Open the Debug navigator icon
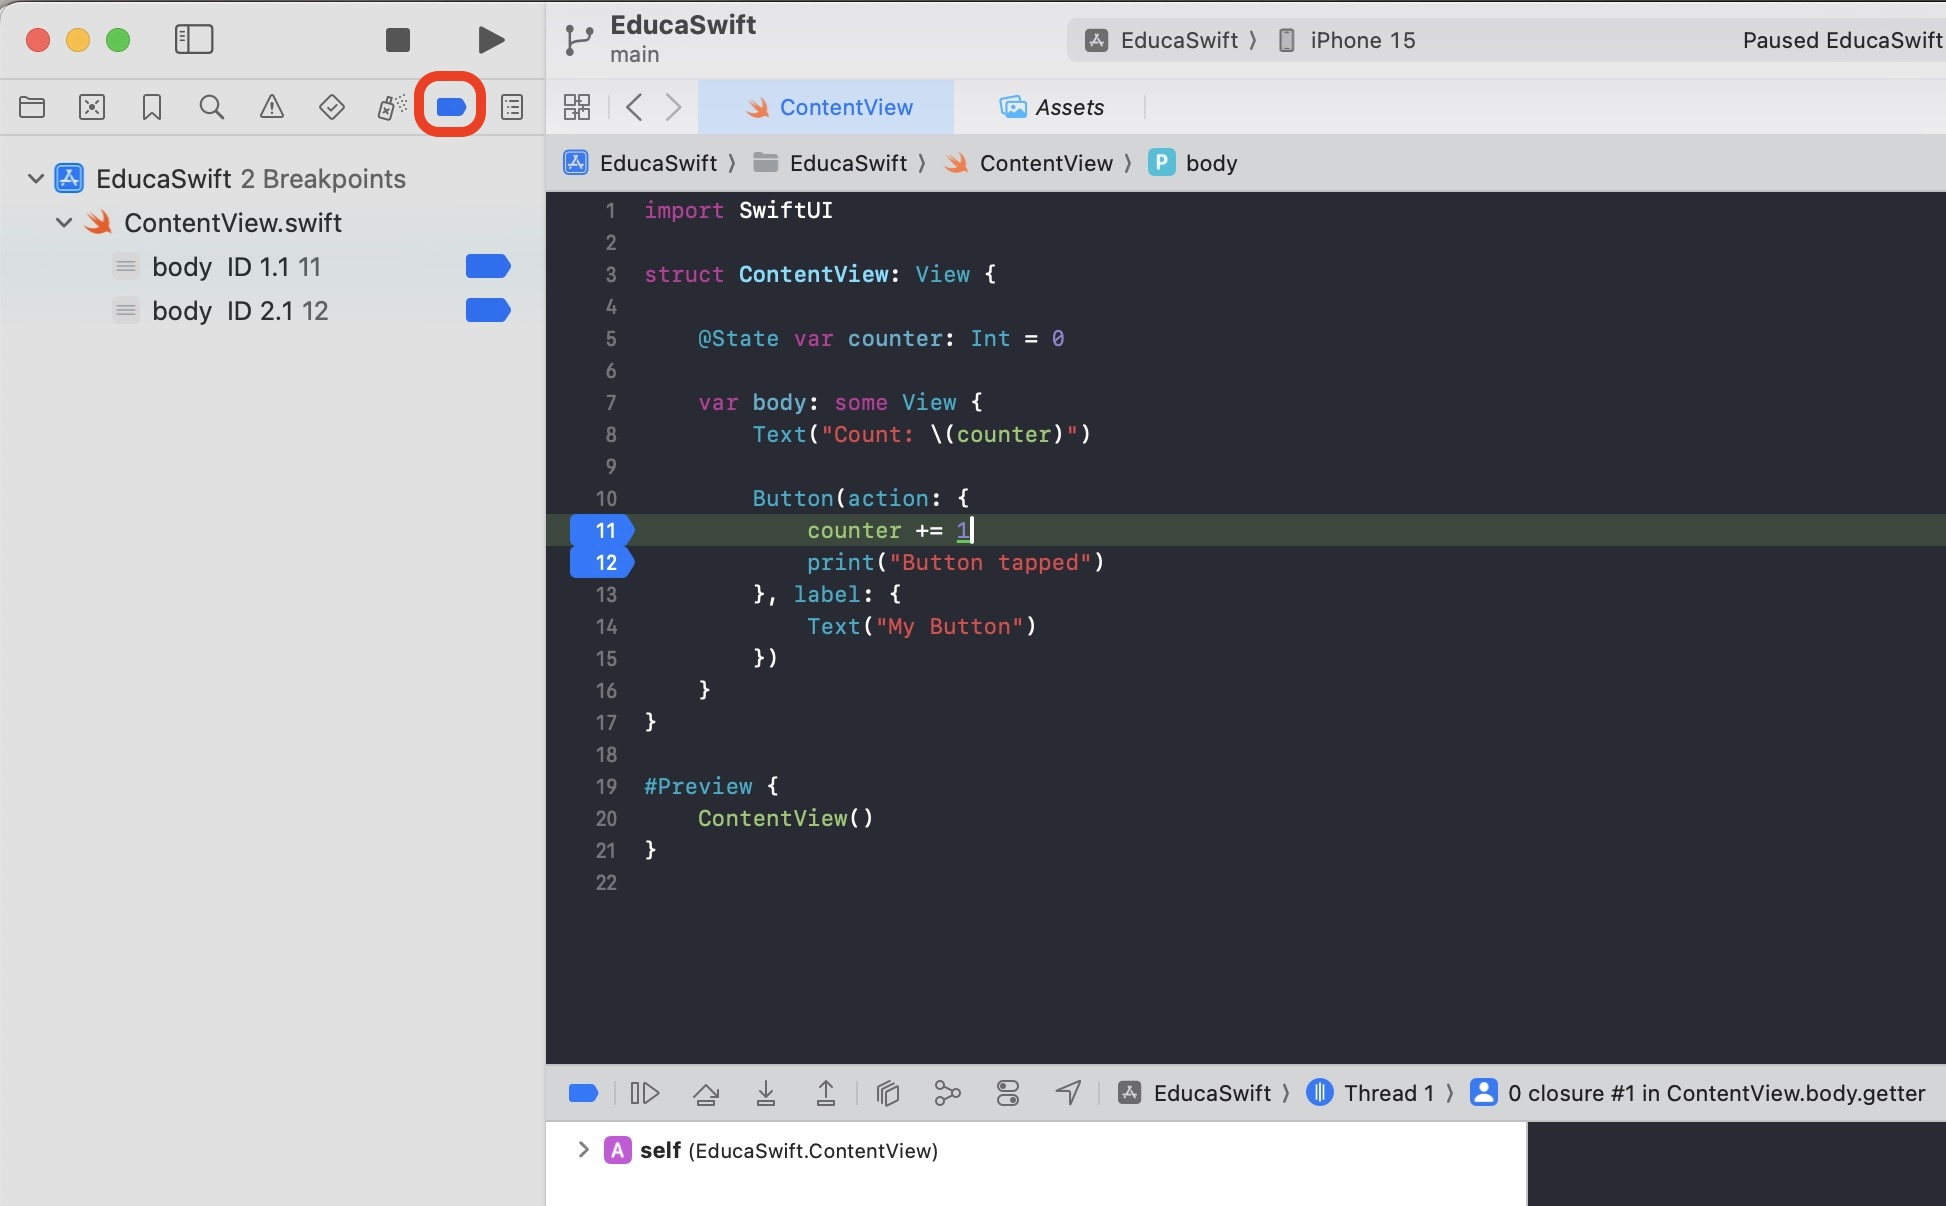Viewport: 1946px width, 1206px height. point(391,107)
